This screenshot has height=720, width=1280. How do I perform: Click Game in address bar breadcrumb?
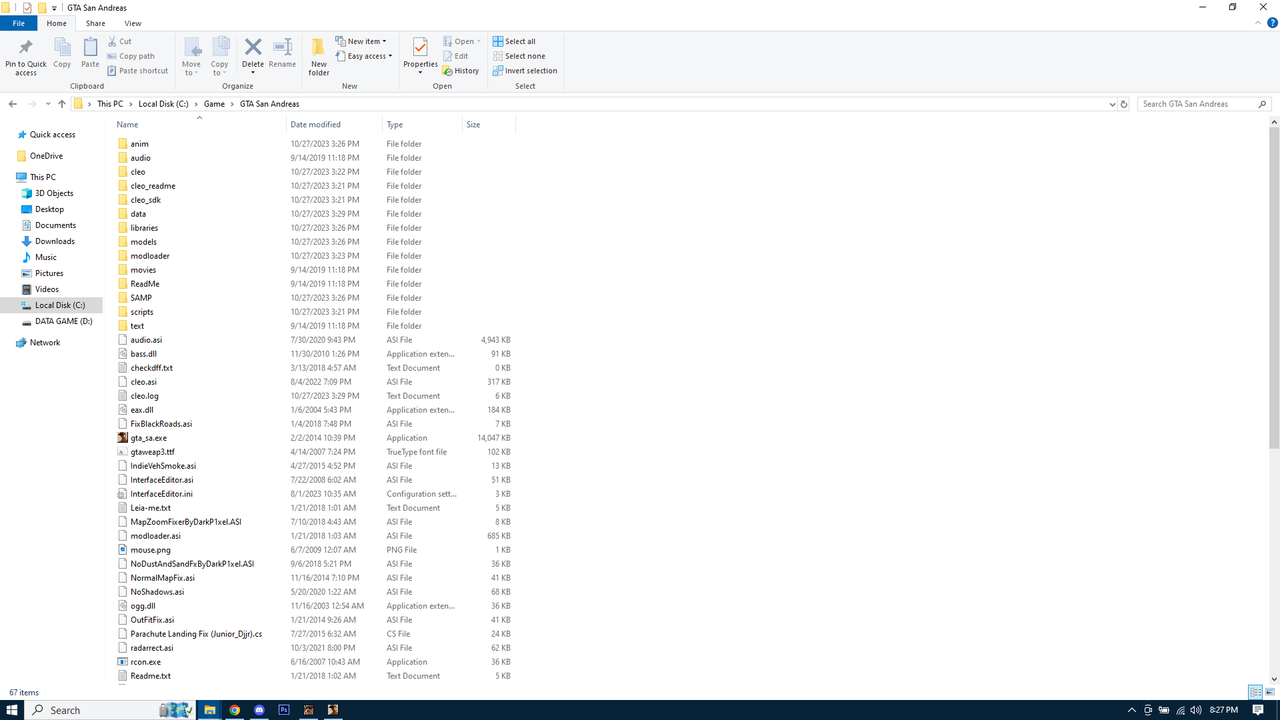214,104
